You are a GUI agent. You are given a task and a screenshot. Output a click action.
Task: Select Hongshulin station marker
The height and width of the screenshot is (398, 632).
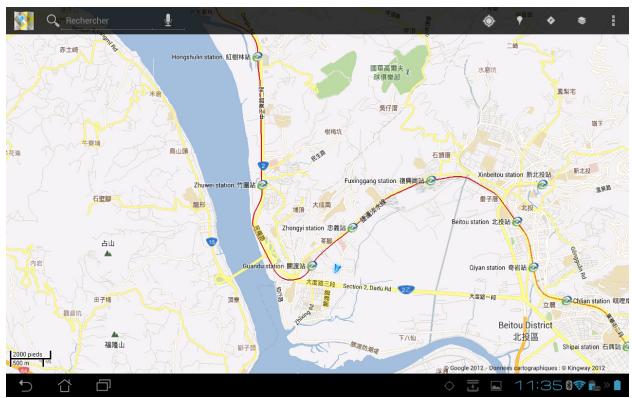[x=258, y=57]
